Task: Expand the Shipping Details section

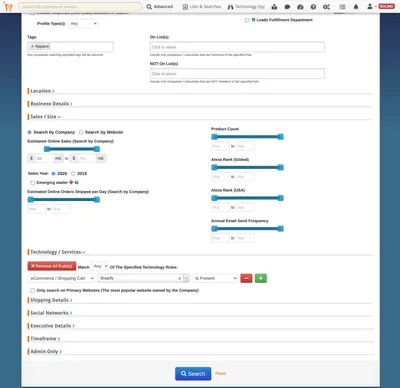Action: click(x=51, y=300)
